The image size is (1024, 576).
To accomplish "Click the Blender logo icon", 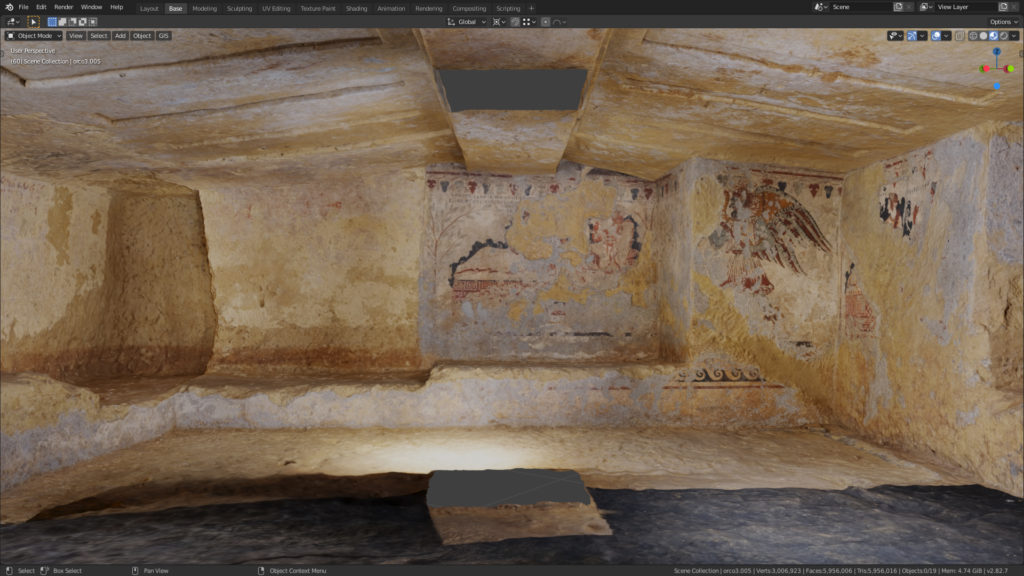I will click(x=8, y=7).
